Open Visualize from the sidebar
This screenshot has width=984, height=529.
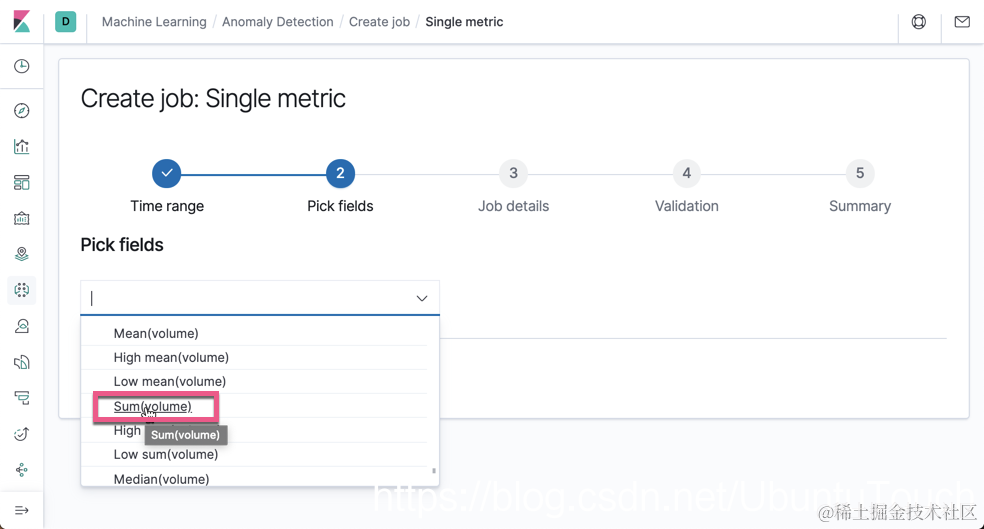tap(22, 147)
